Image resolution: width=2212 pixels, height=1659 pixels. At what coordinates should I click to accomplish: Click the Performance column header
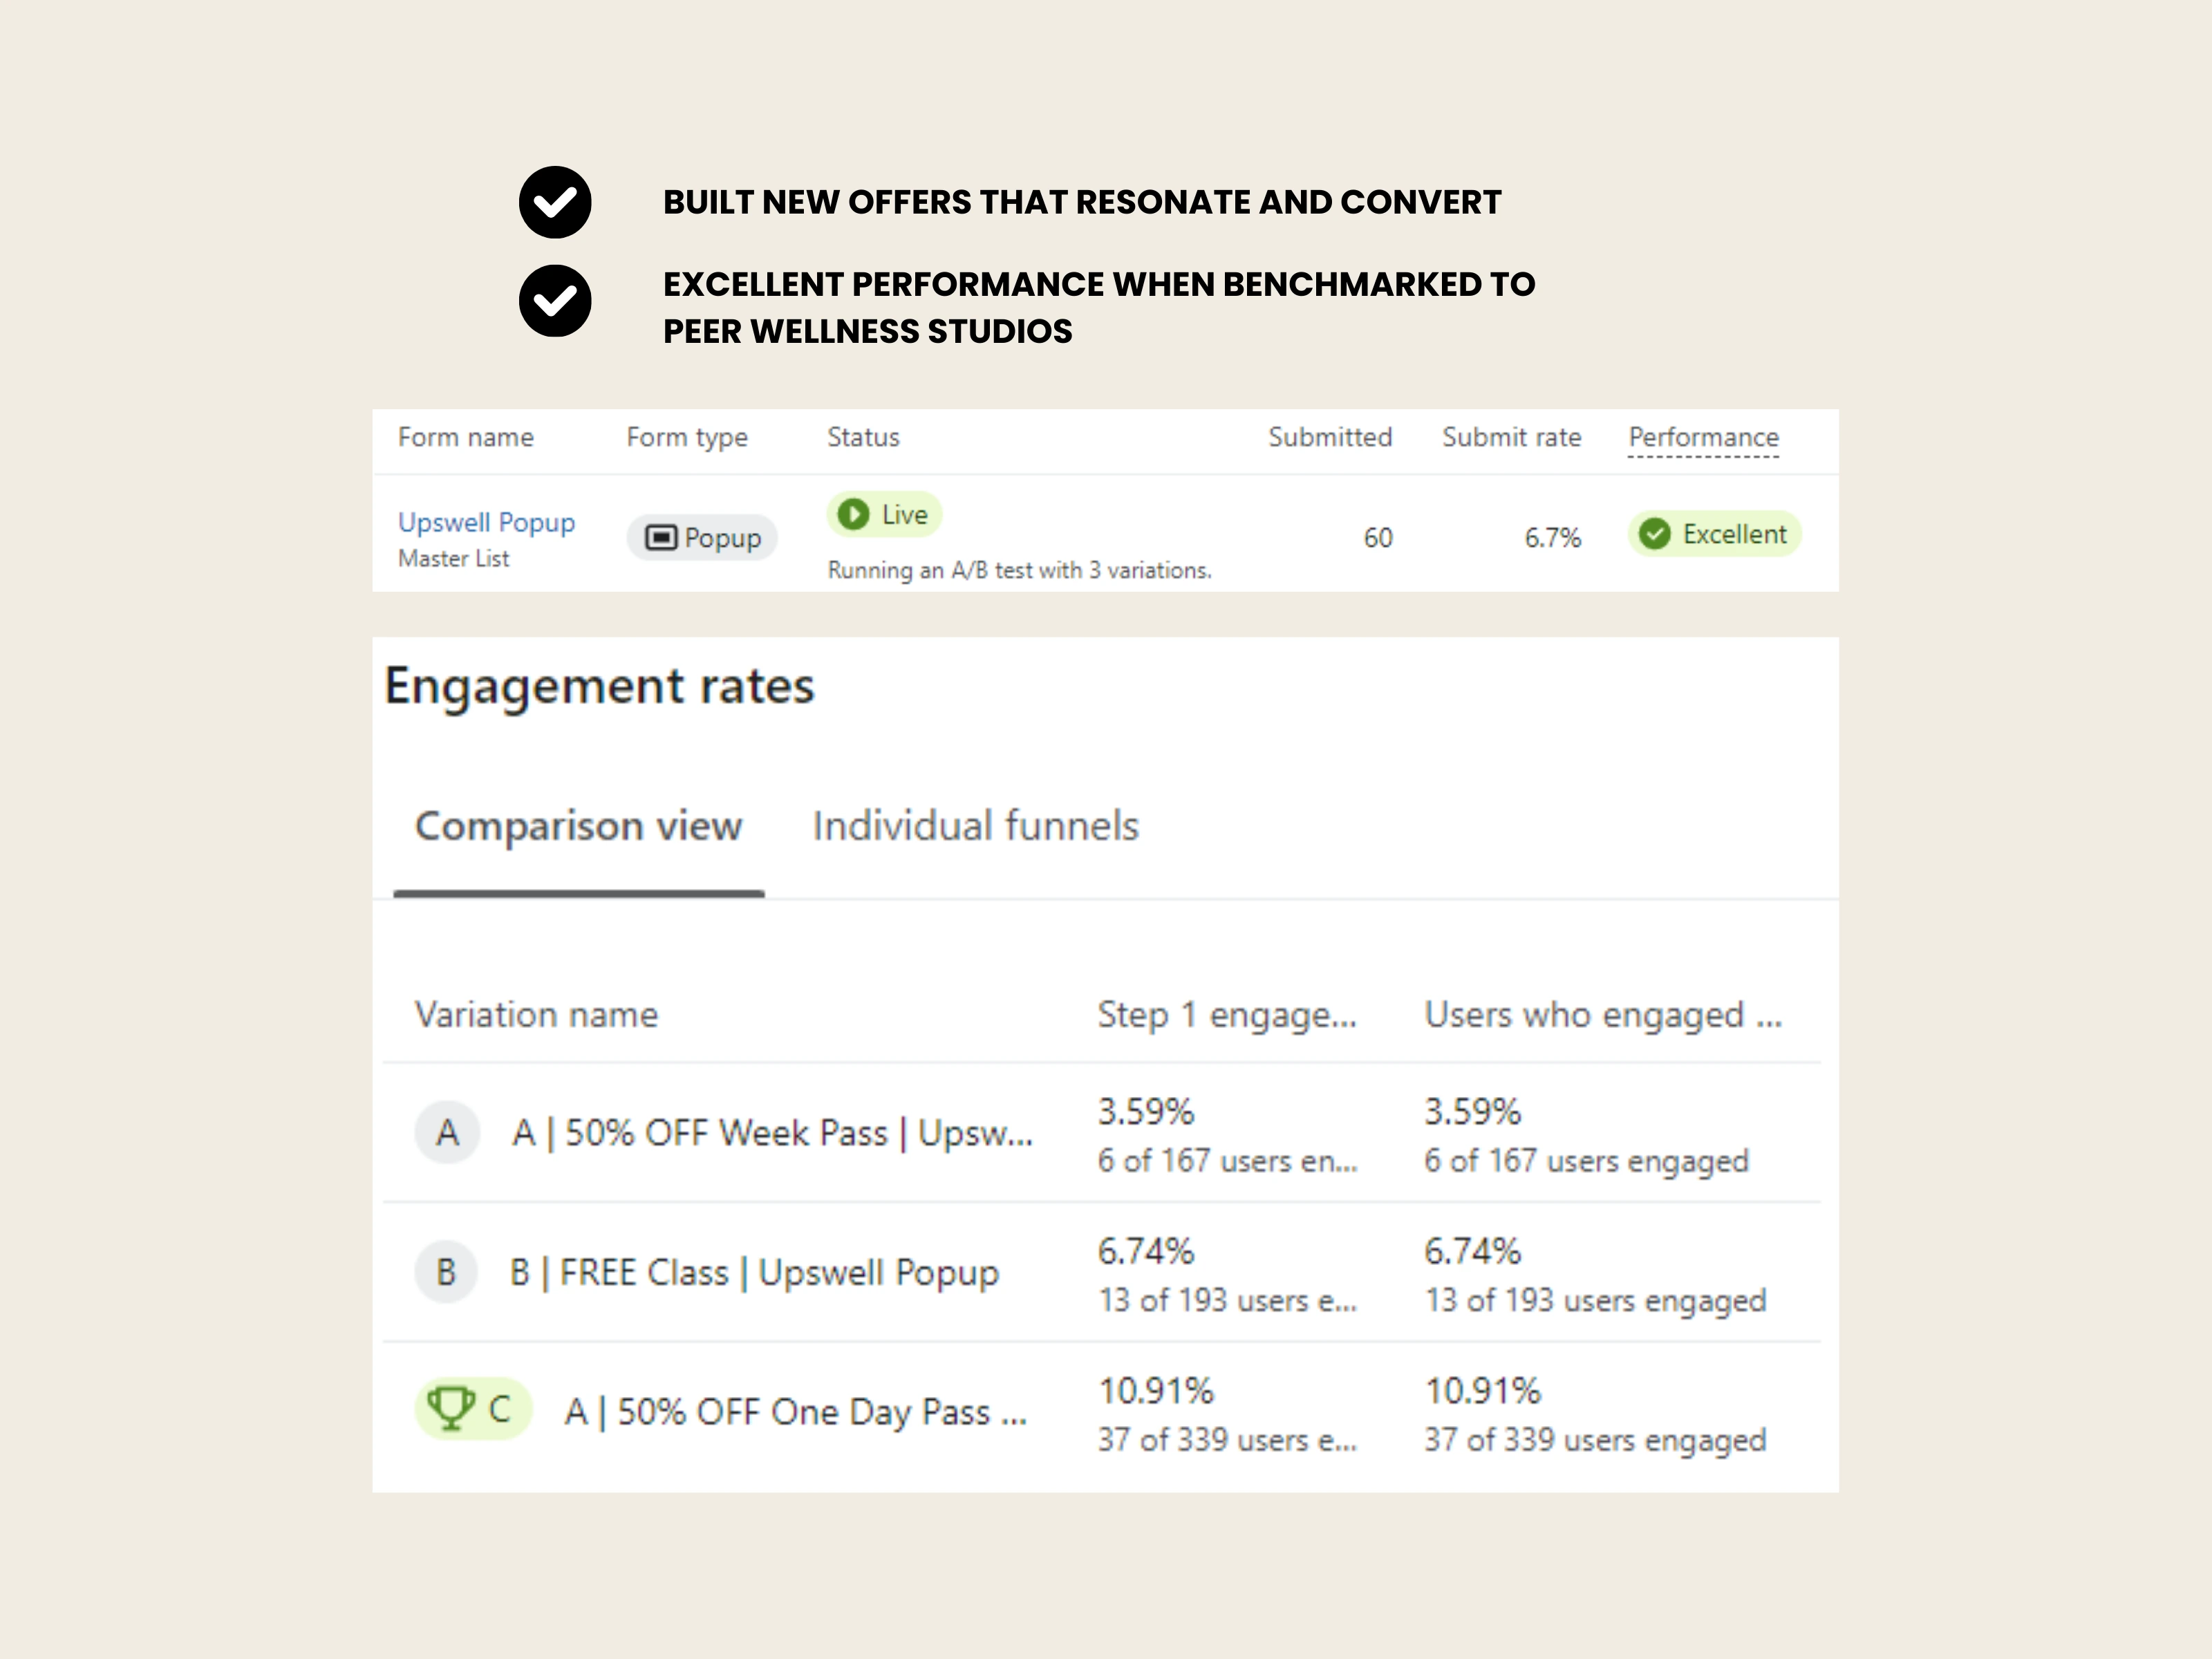point(1703,438)
